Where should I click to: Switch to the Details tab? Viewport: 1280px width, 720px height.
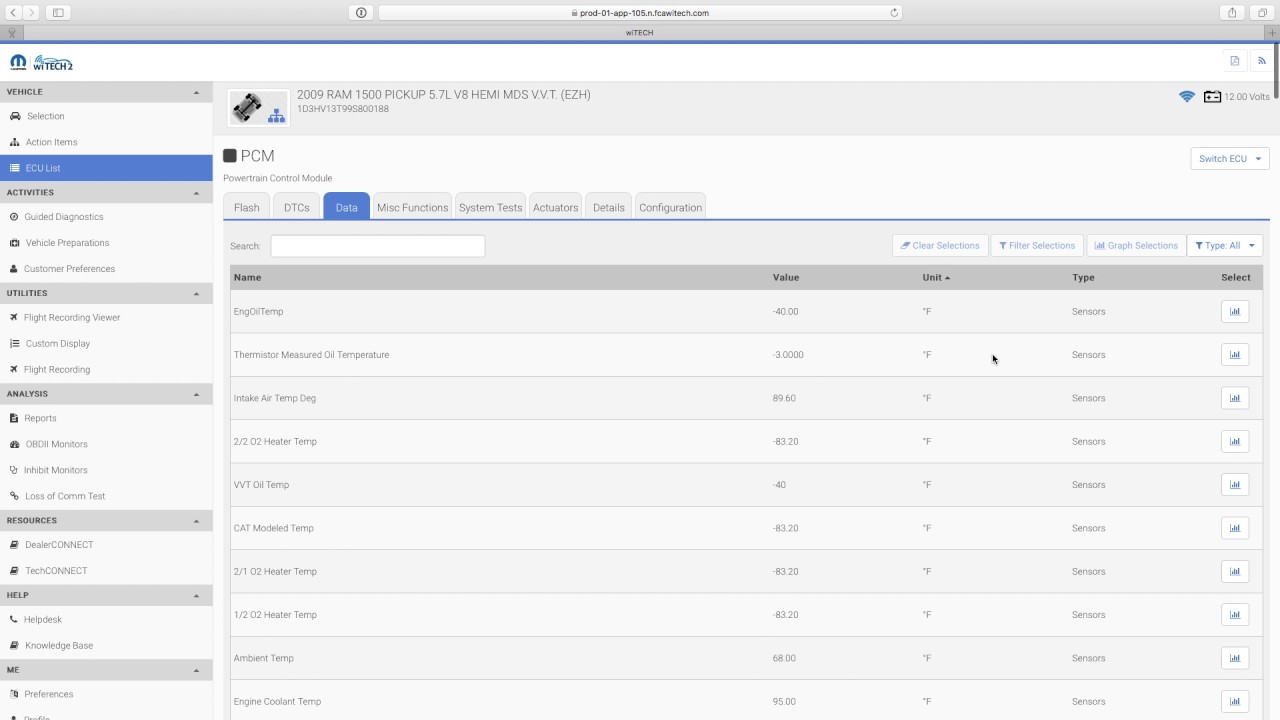(x=608, y=207)
